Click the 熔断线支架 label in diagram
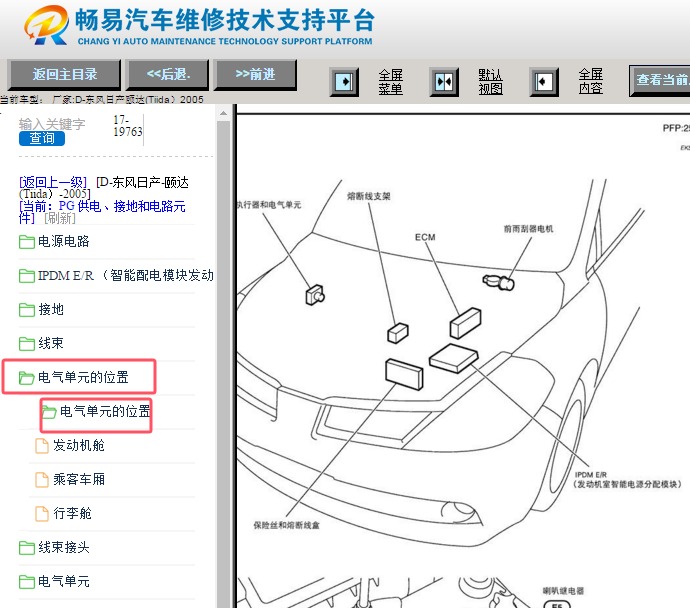This screenshot has width=690, height=608. click(x=369, y=196)
